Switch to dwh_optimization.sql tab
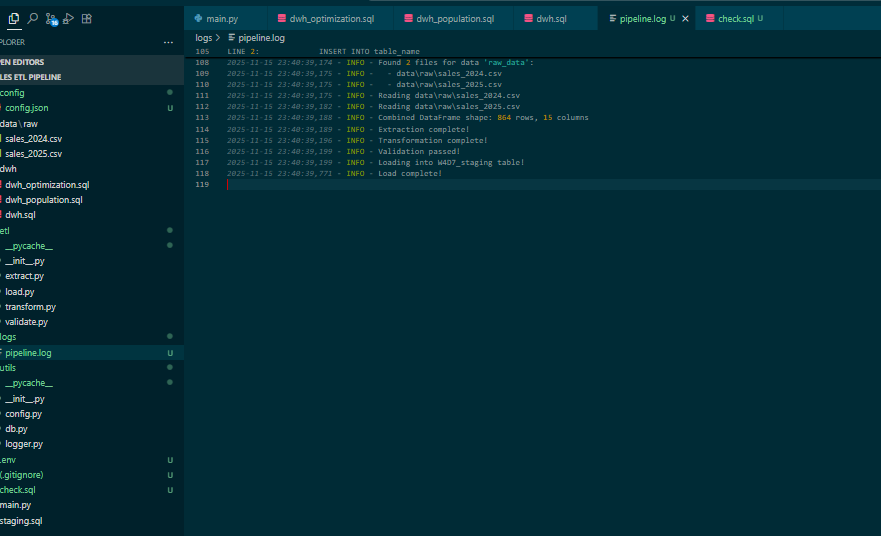This screenshot has width=881, height=536. [330, 19]
